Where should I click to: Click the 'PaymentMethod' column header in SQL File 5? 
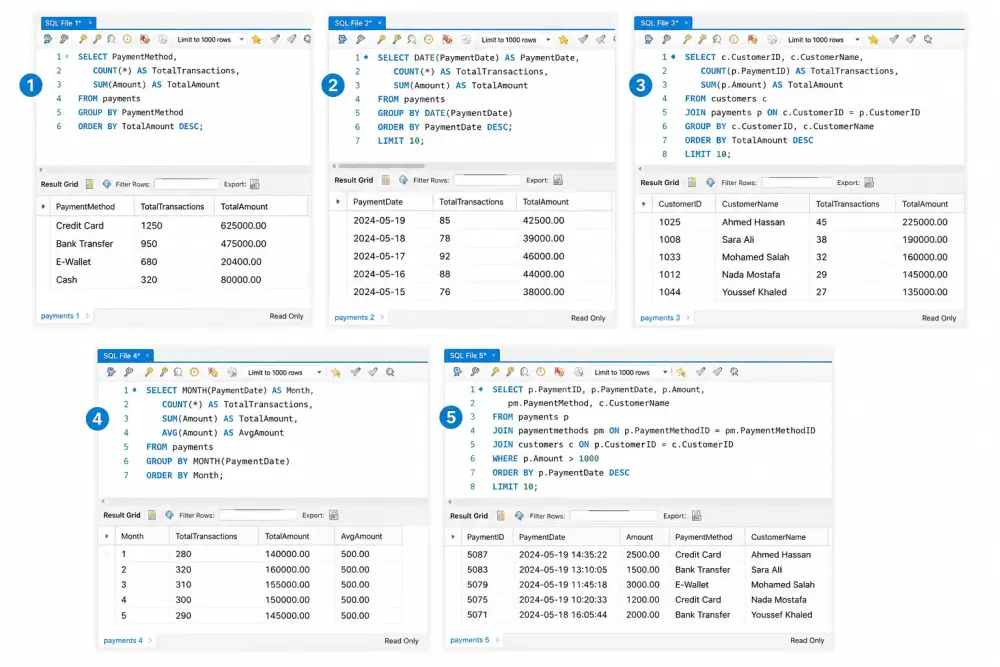(703, 537)
